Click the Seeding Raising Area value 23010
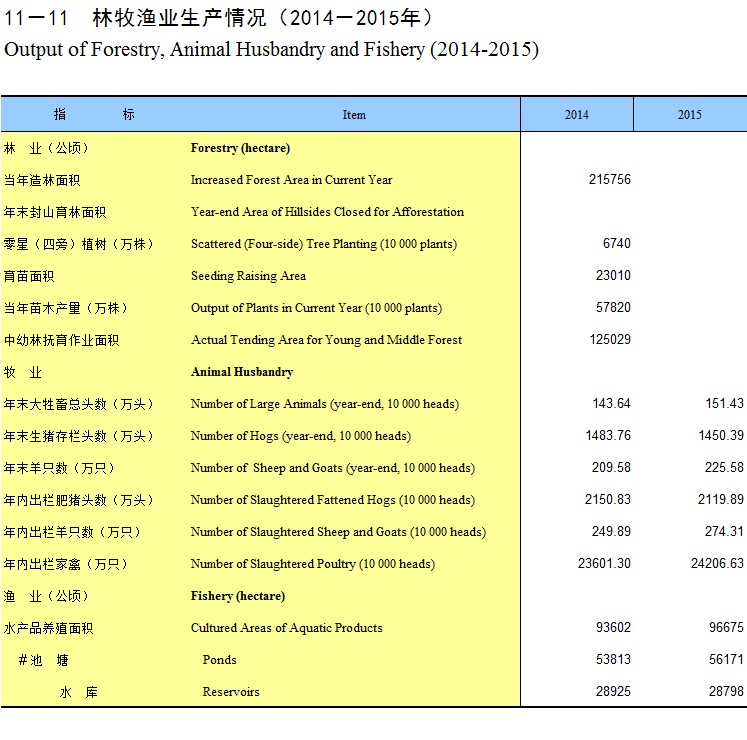The height and width of the screenshot is (740, 747). click(x=613, y=276)
